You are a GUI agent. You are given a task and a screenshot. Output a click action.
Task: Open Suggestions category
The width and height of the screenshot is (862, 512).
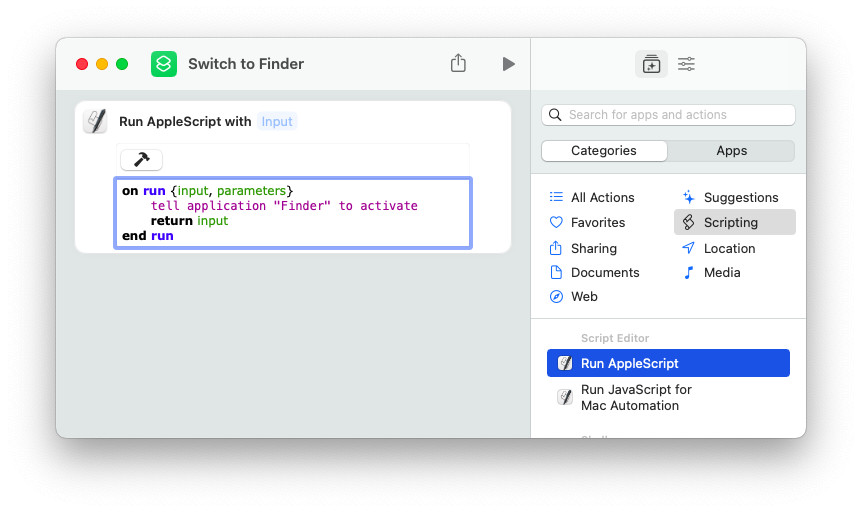tap(741, 197)
